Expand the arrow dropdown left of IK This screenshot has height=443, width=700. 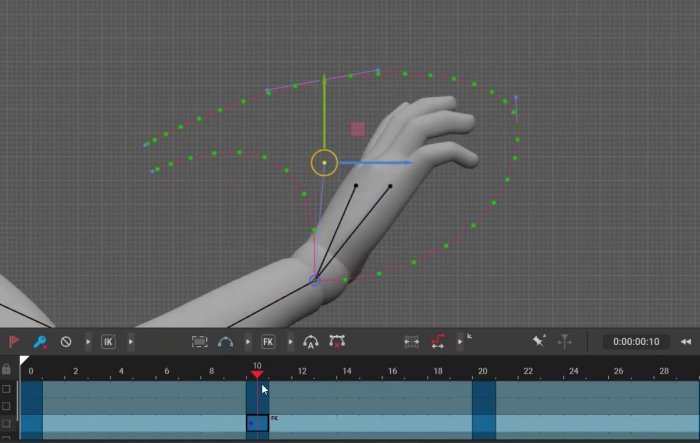click(x=88, y=341)
